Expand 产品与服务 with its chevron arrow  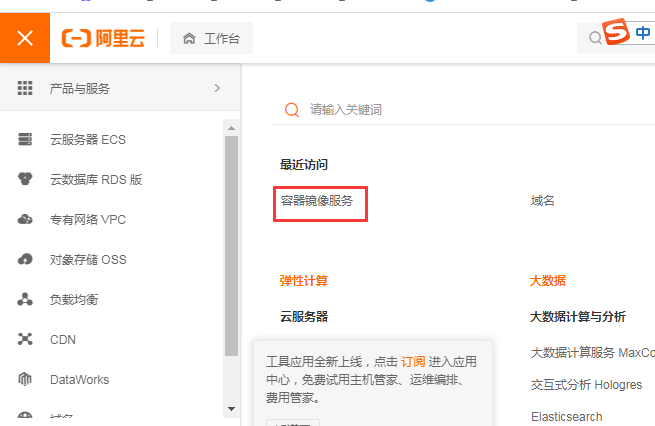[x=217, y=88]
